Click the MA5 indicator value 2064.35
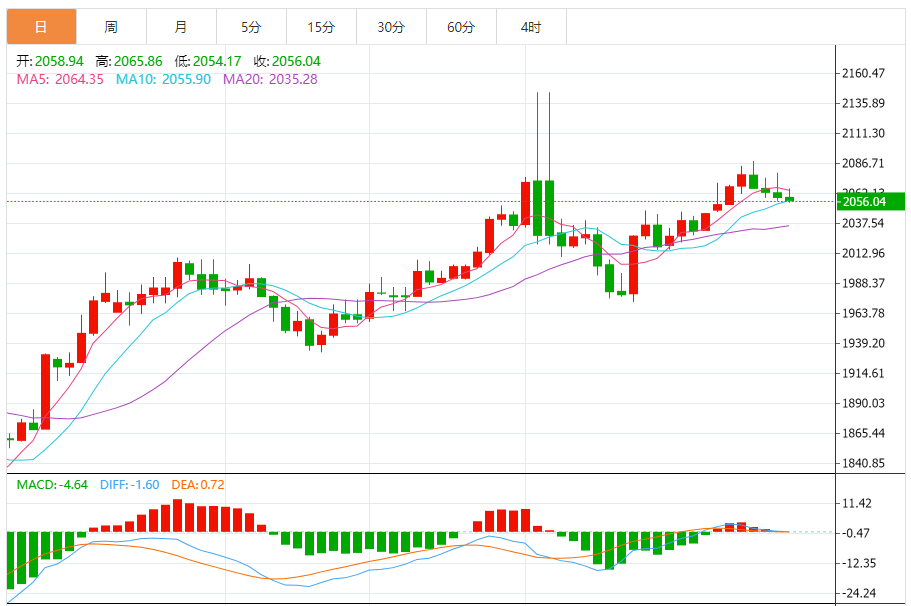The width and height of the screenshot is (911, 606). tap(79, 80)
